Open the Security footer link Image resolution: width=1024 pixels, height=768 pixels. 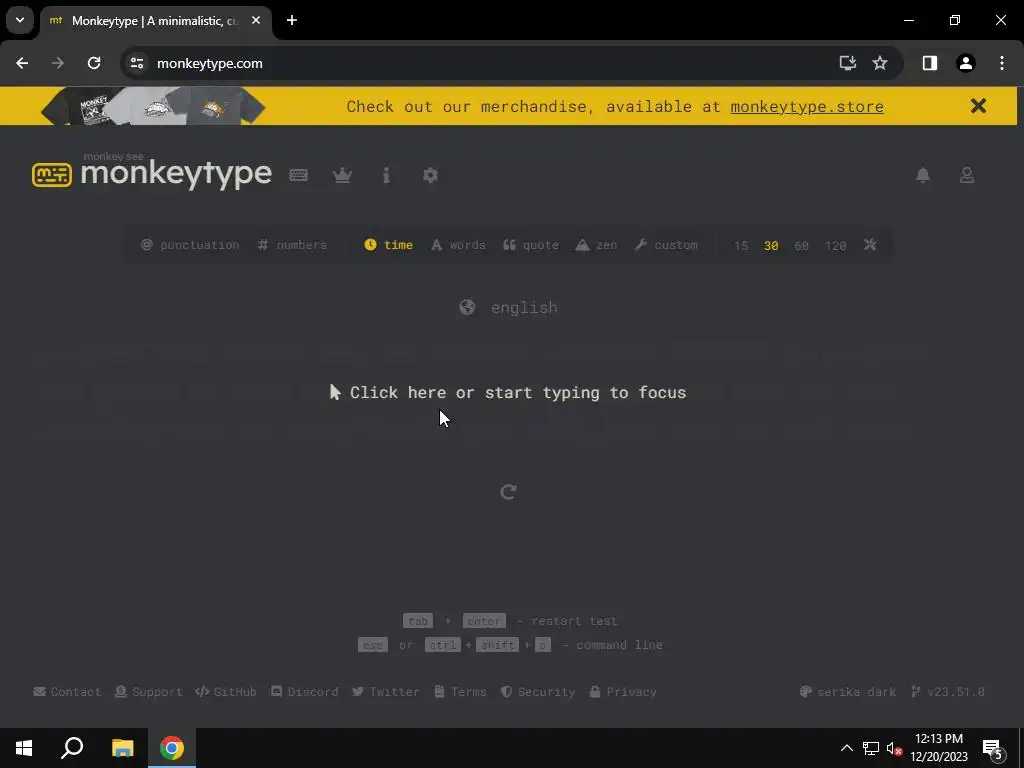tap(538, 692)
